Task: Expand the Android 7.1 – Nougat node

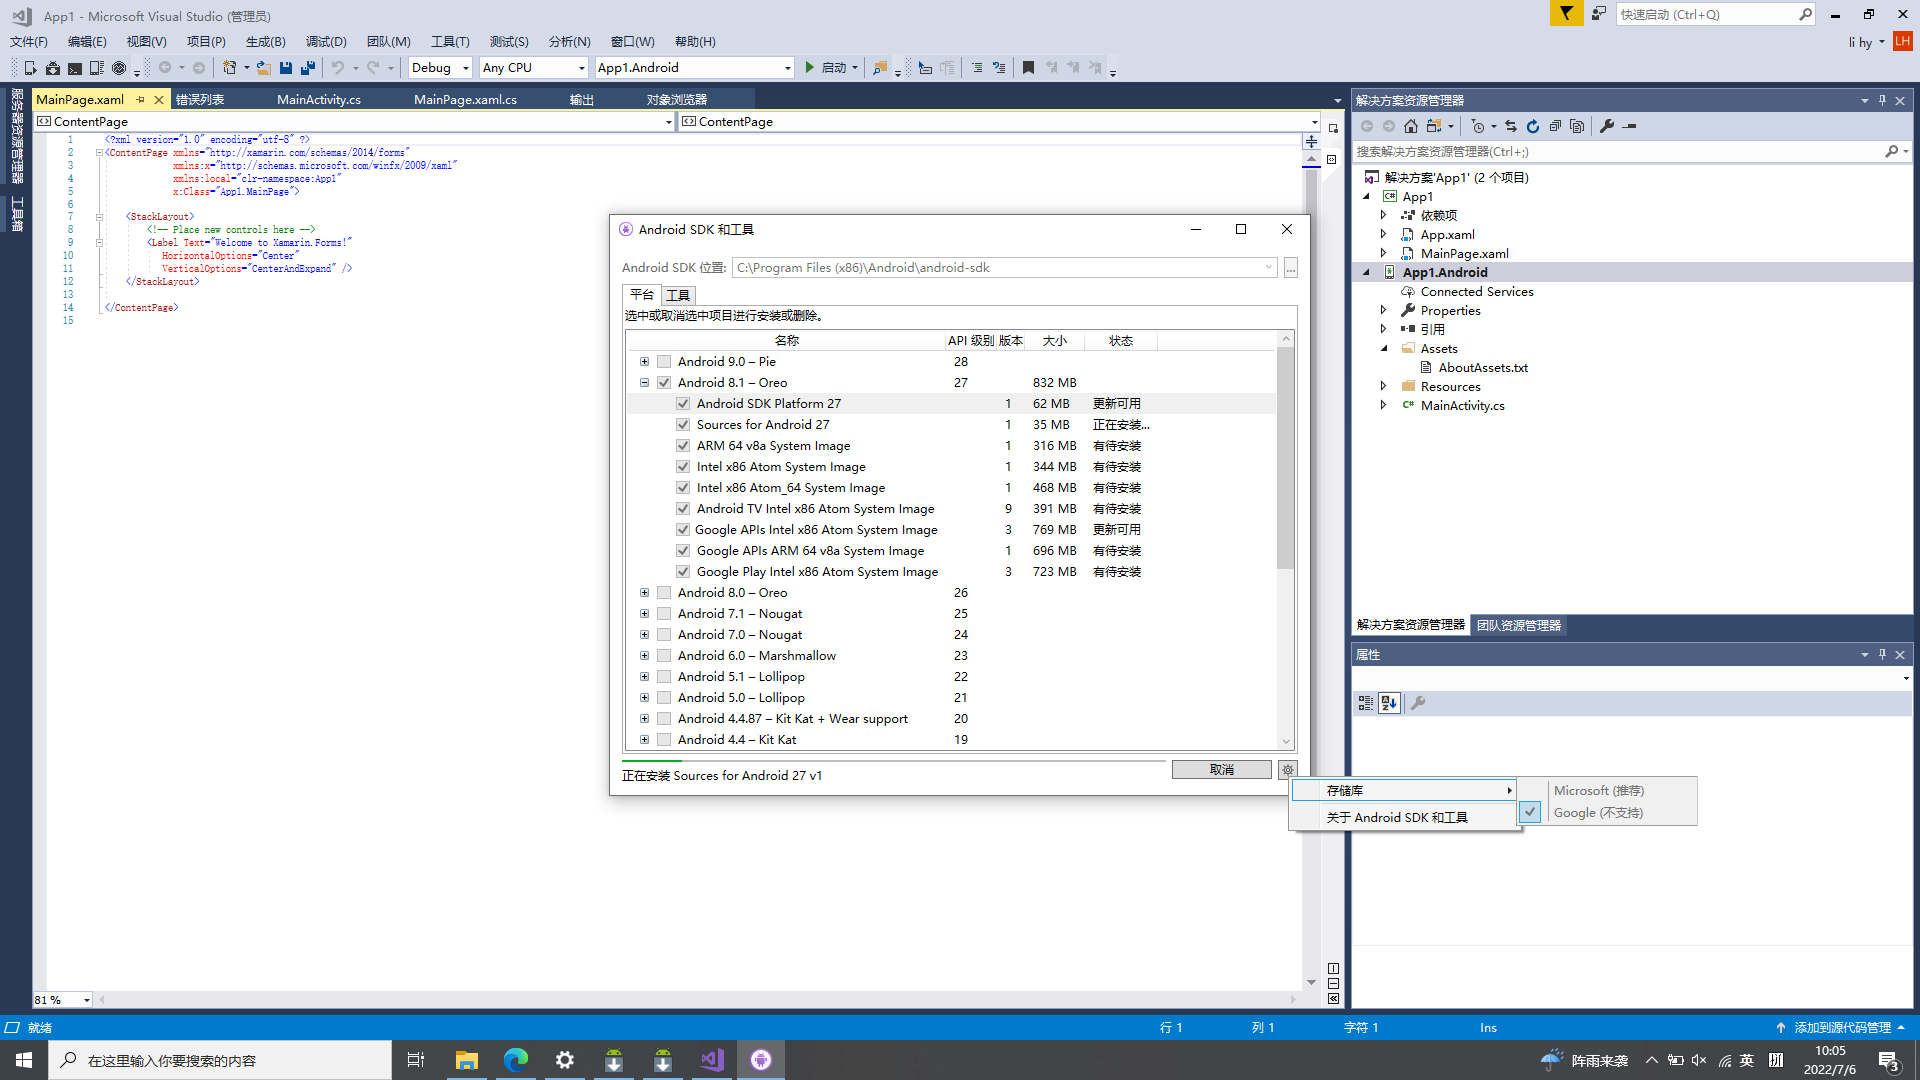Action: click(x=644, y=614)
